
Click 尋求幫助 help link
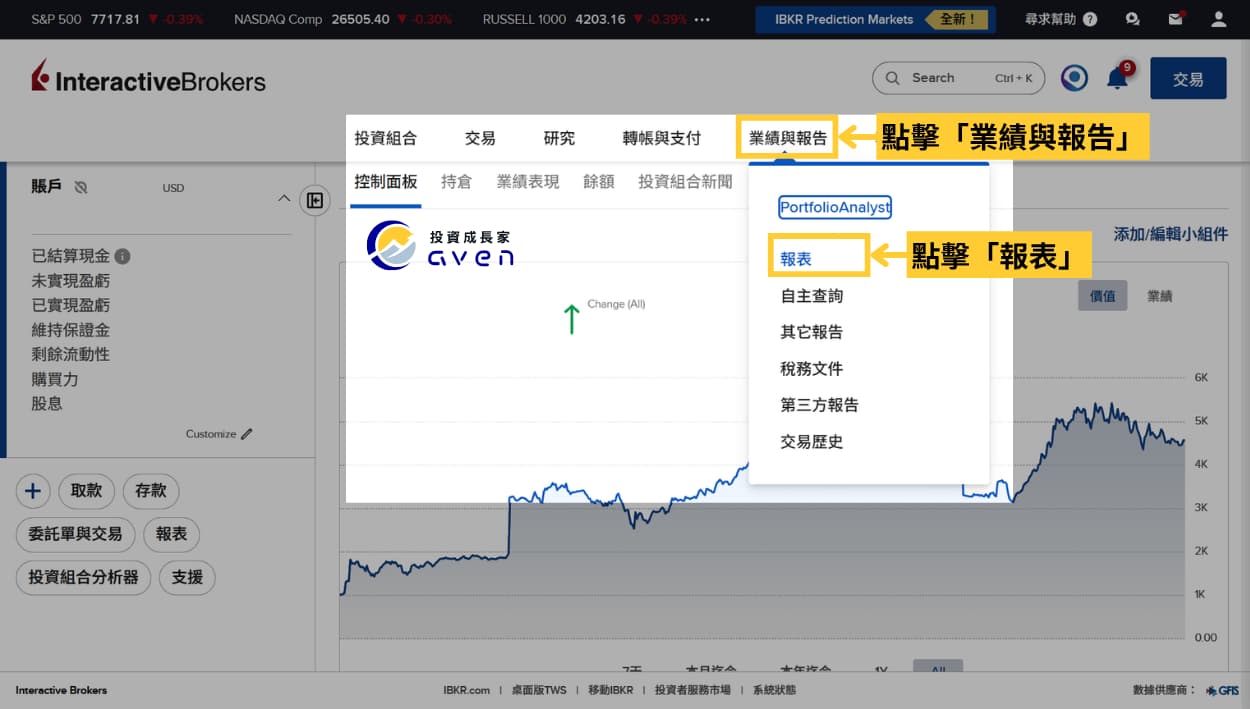click(x=1052, y=19)
